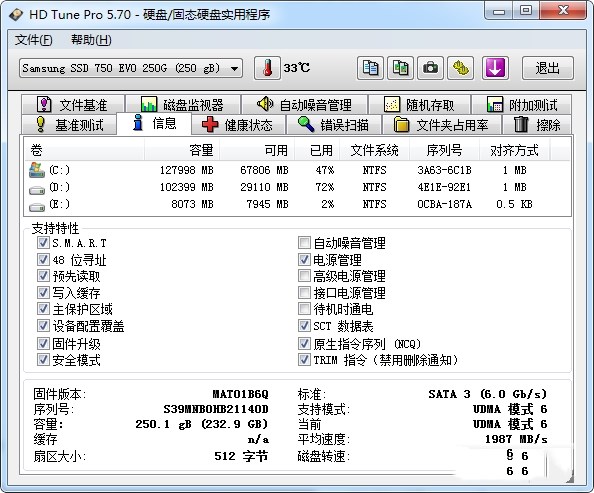
Task: Switch to the 文件基准 tab
Action: (73, 105)
